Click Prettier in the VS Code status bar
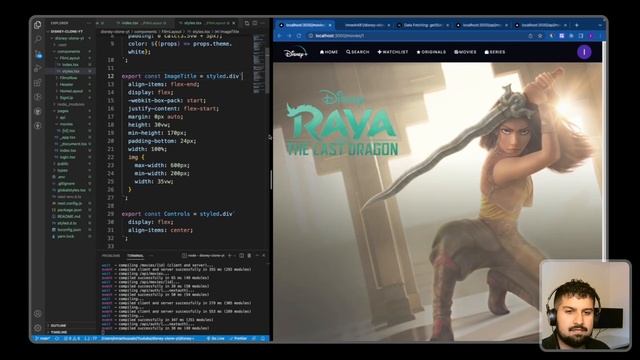The height and width of the screenshot is (360, 640). 238,338
